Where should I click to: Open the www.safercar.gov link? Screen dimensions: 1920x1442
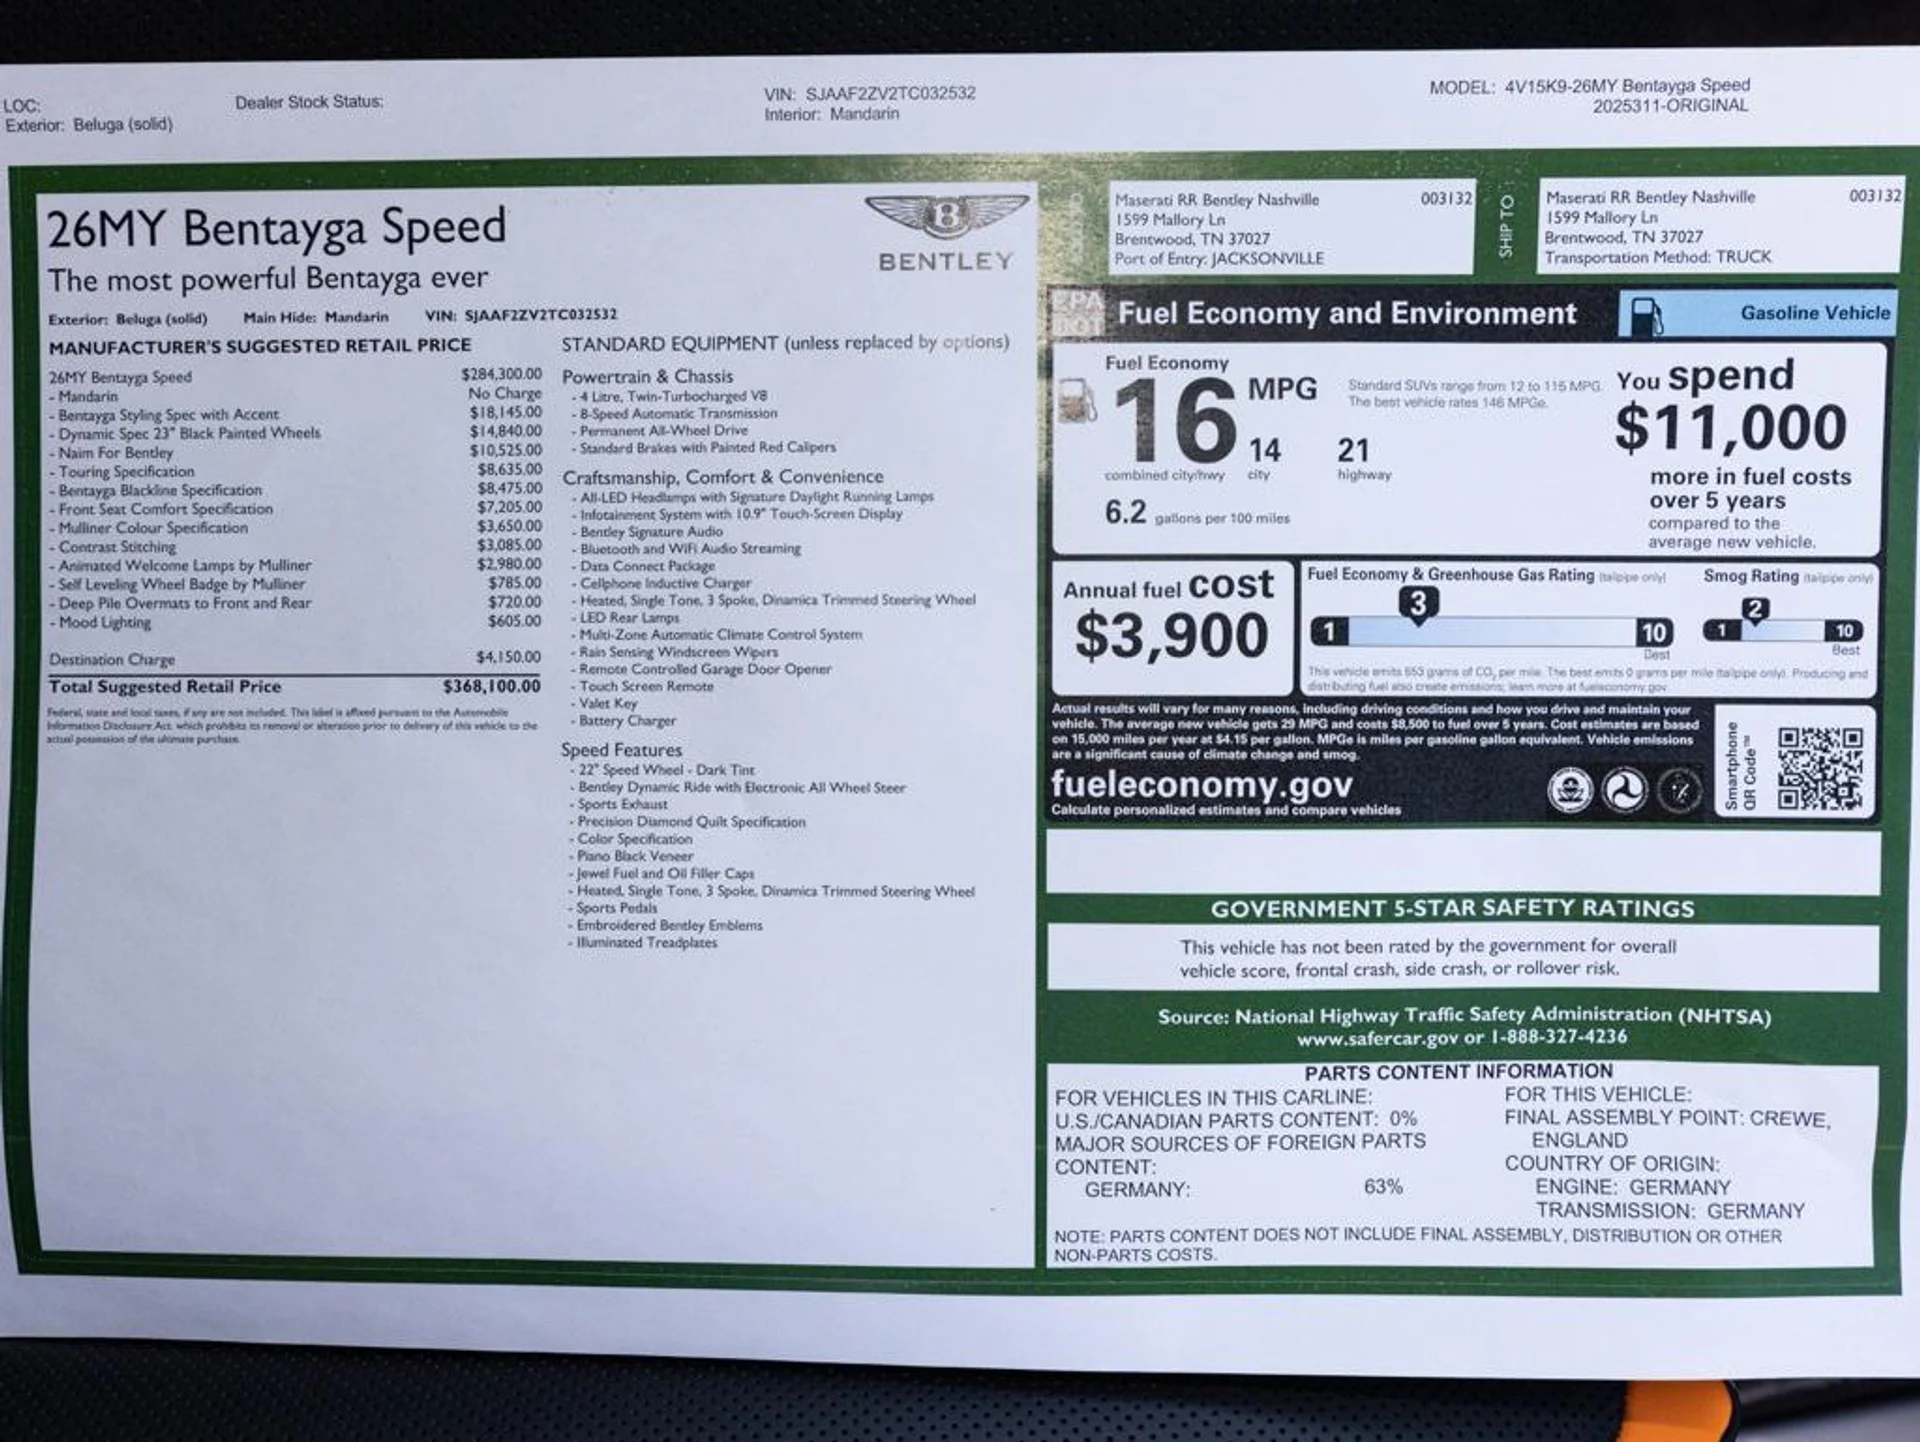click(x=1377, y=1039)
